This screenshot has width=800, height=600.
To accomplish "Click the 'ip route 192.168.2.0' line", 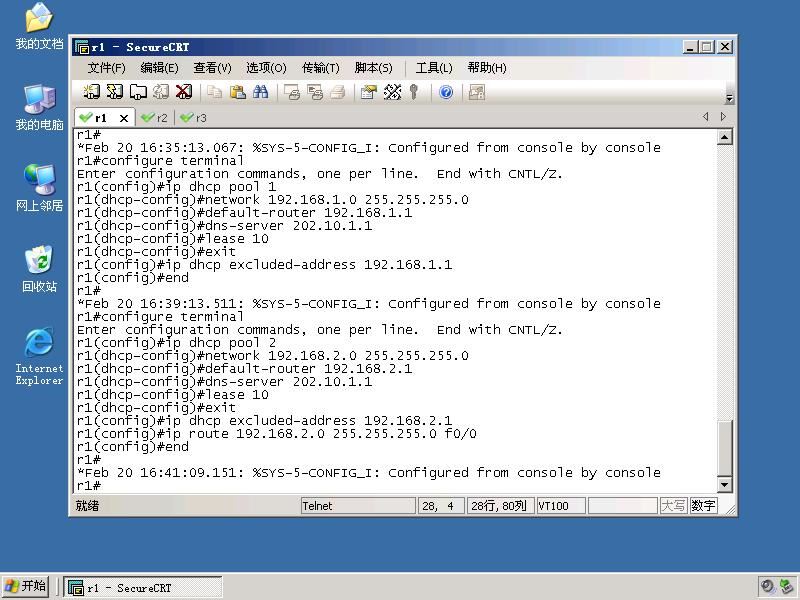I will click(x=277, y=434).
